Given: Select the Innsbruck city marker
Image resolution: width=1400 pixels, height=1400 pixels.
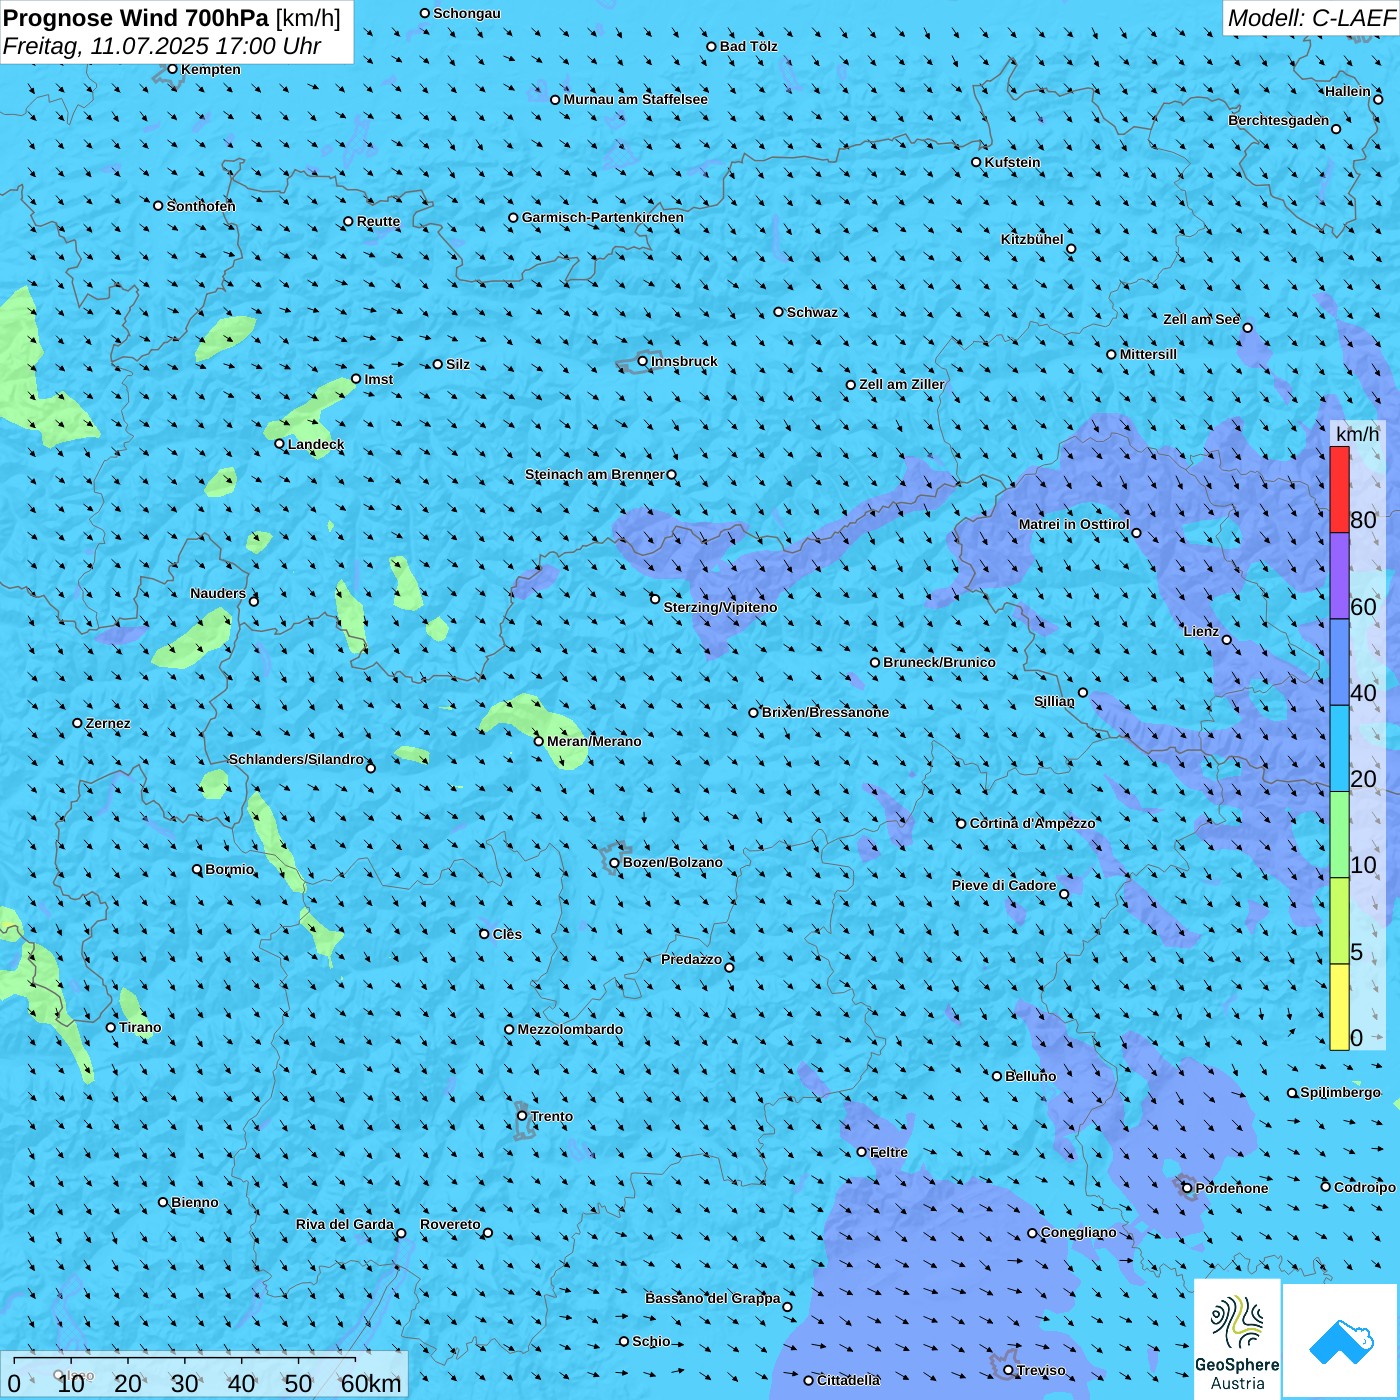Looking at the screenshot, I should [643, 361].
